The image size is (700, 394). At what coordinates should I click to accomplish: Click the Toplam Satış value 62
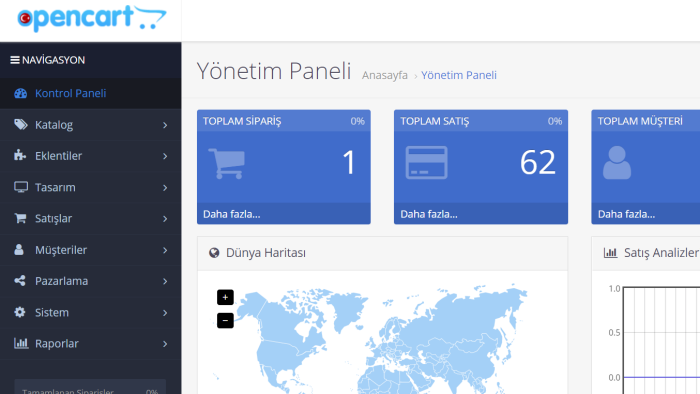click(x=538, y=162)
